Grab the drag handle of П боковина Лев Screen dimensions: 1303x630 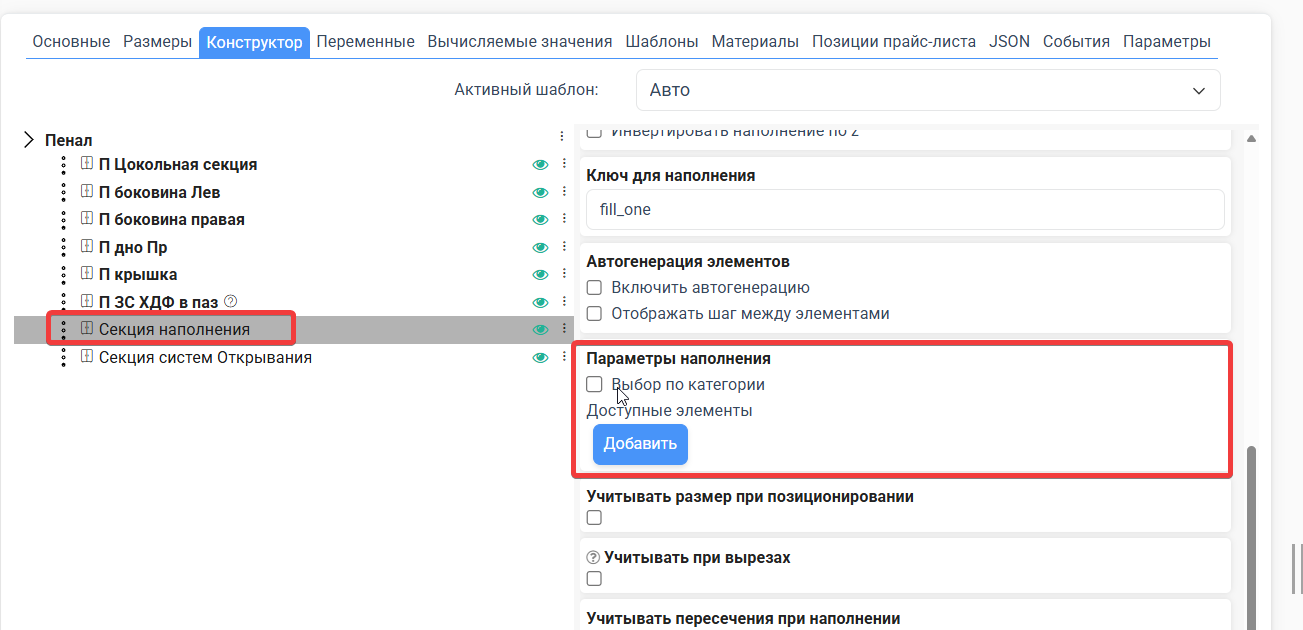pyautogui.click(x=63, y=192)
